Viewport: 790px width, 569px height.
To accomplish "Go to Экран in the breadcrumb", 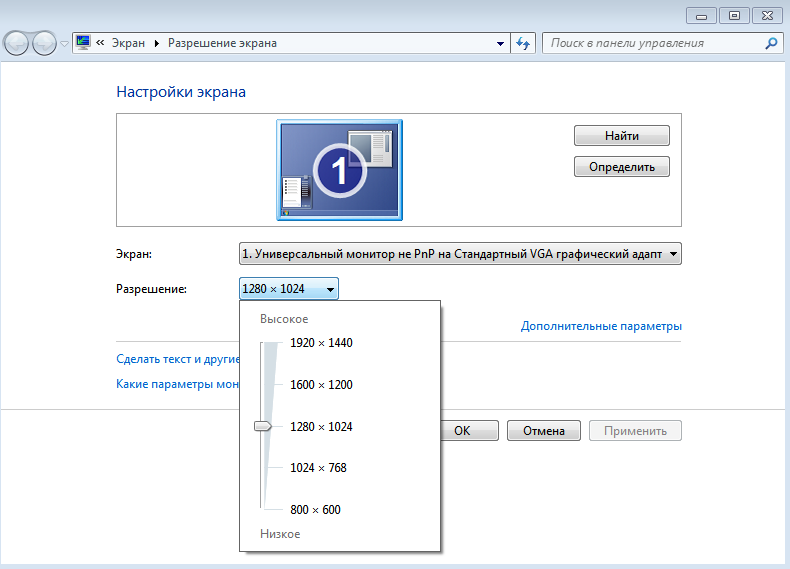I will click(x=128, y=43).
